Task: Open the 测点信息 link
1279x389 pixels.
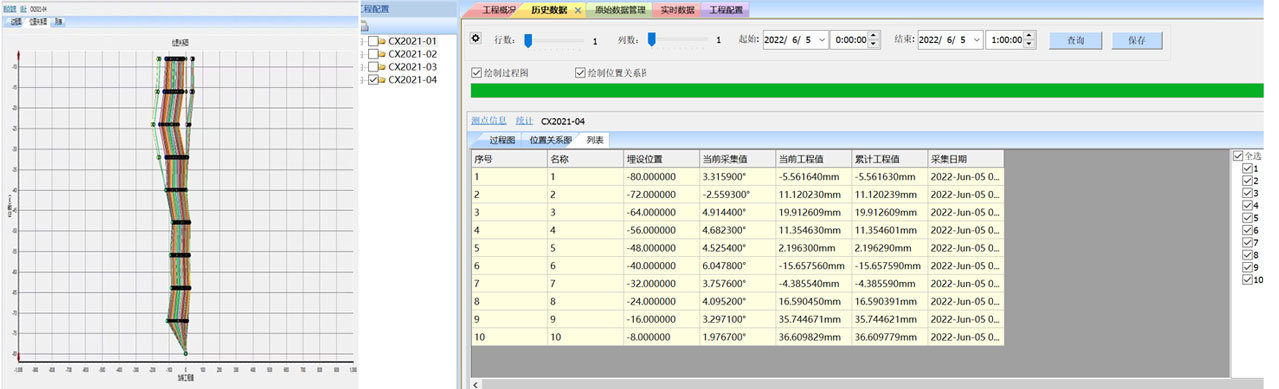Action: pos(490,121)
